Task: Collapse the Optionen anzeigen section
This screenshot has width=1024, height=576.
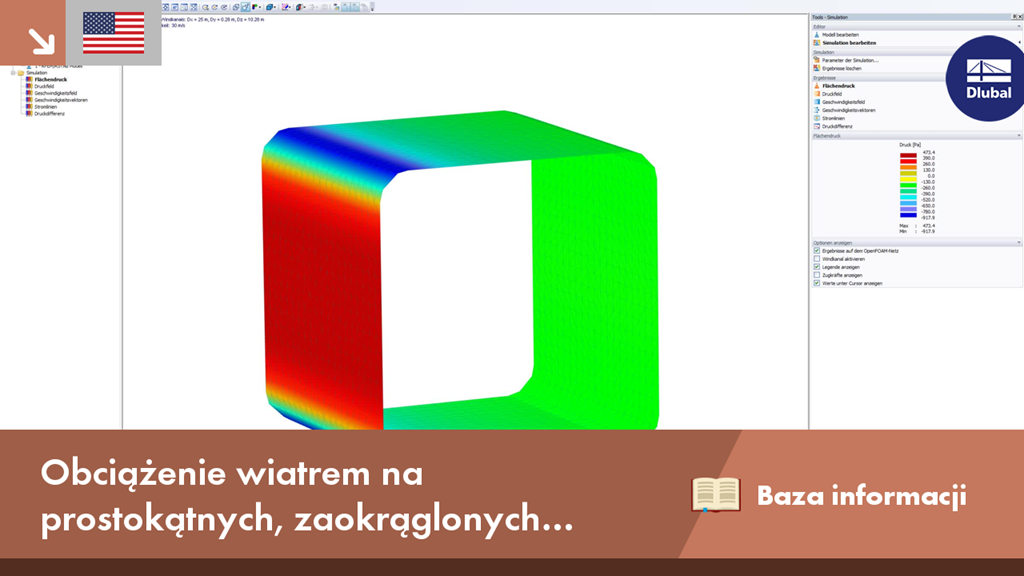Action: [1017, 244]
